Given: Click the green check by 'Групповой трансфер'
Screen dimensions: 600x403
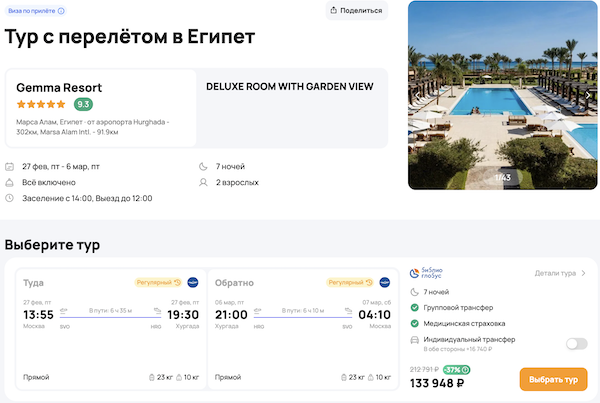Looking at the screenshot, I should pos(415,308).
